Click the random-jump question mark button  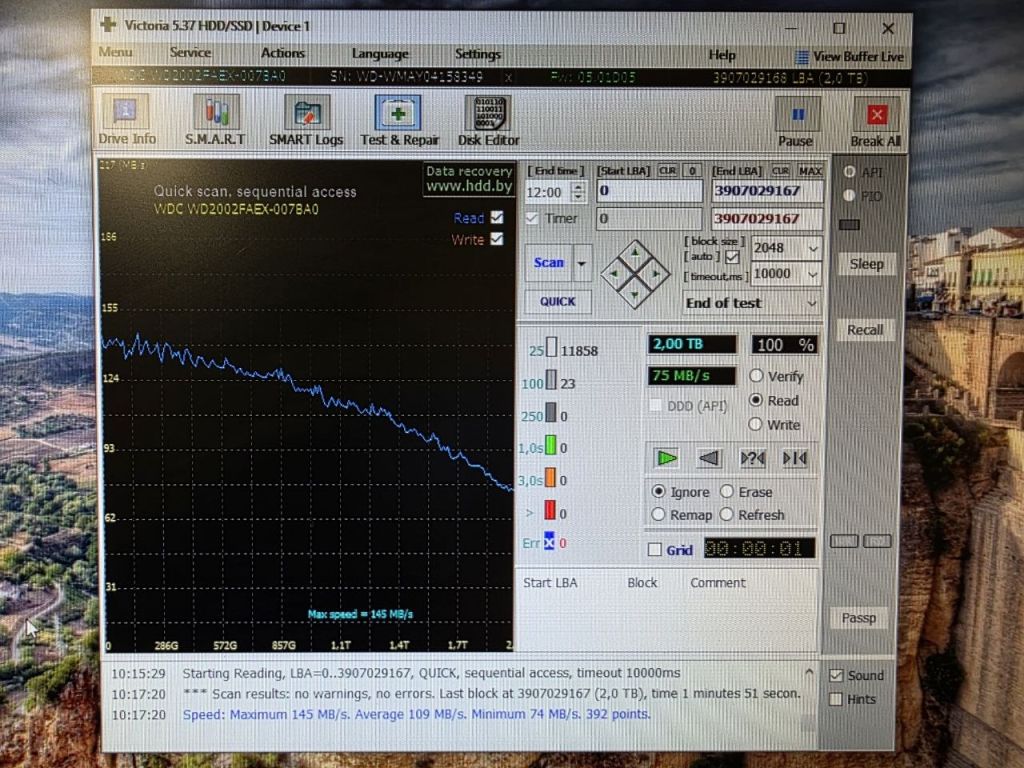(752, 458)
